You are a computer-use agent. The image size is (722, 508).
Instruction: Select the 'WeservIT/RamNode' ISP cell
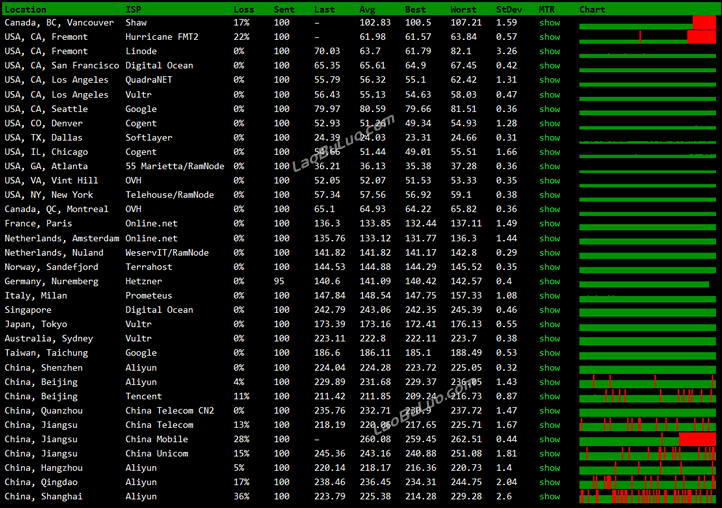(x=167, y=252)
